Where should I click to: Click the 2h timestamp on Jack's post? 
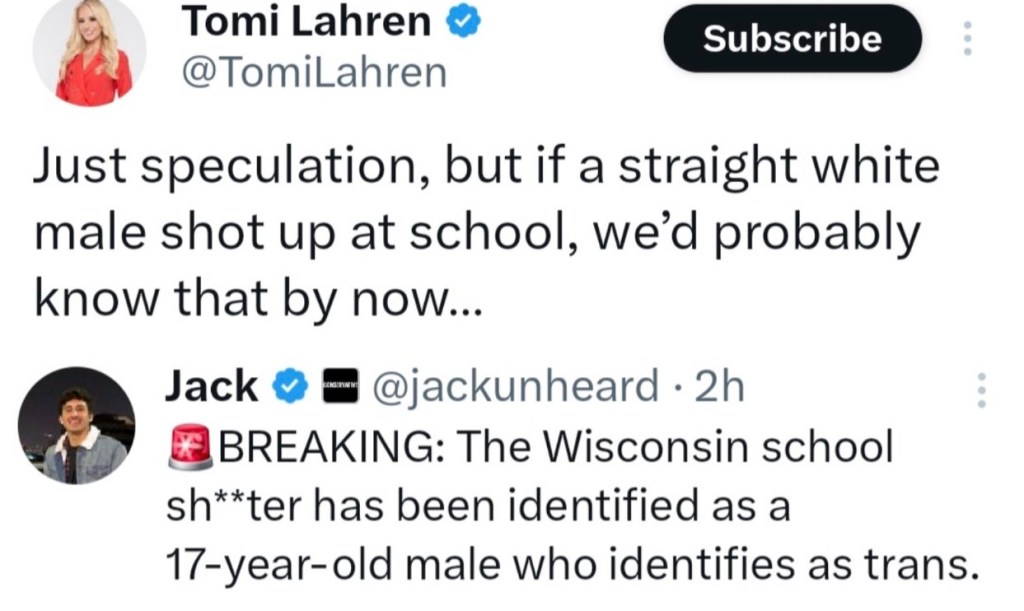(720, 385)
